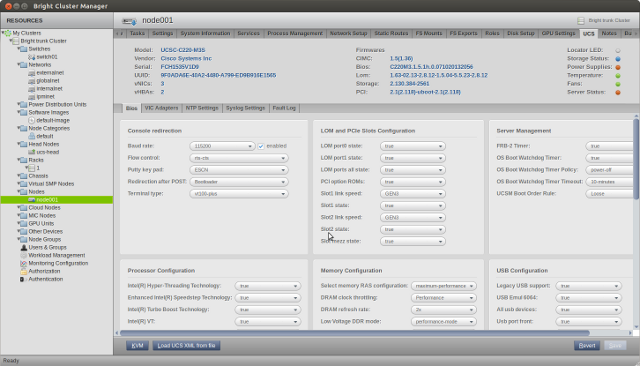Open the Putty key pad dropdown
This screenshot has width=640, height=366.
239,170
